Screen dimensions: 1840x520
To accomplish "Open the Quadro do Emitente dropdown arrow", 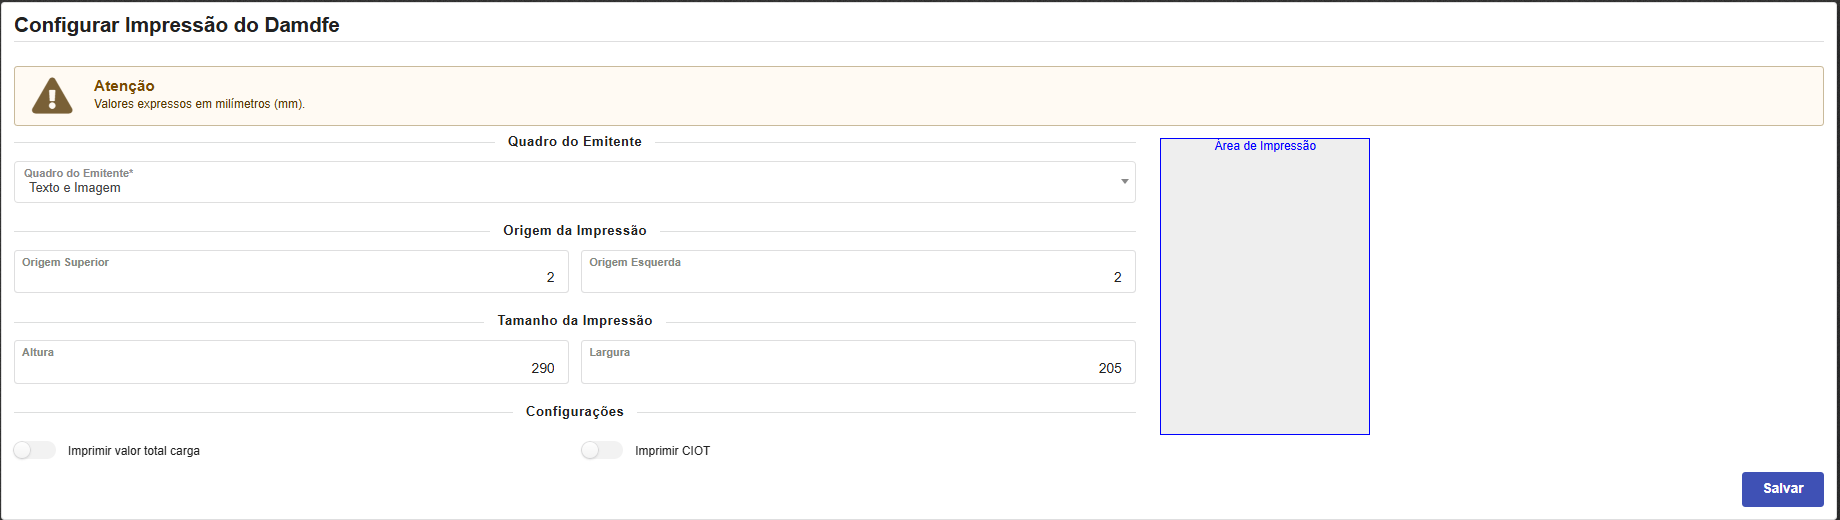I will pyautogui.click(x=1124, y=182).
